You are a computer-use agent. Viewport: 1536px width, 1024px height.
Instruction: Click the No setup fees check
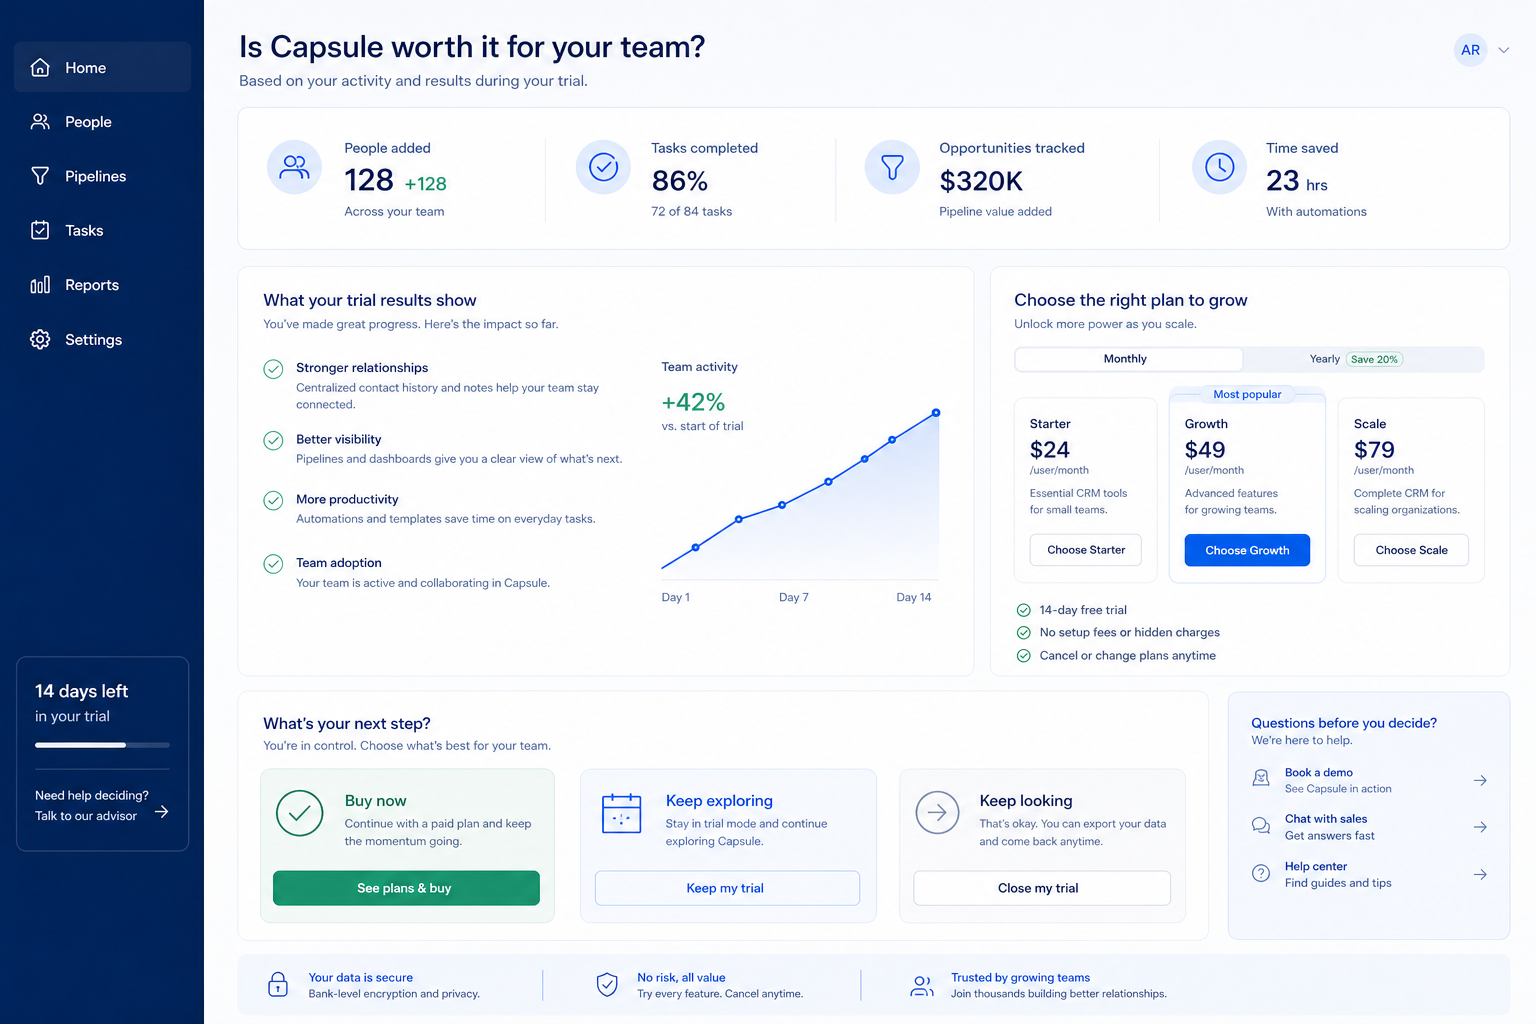[1023, 633]
